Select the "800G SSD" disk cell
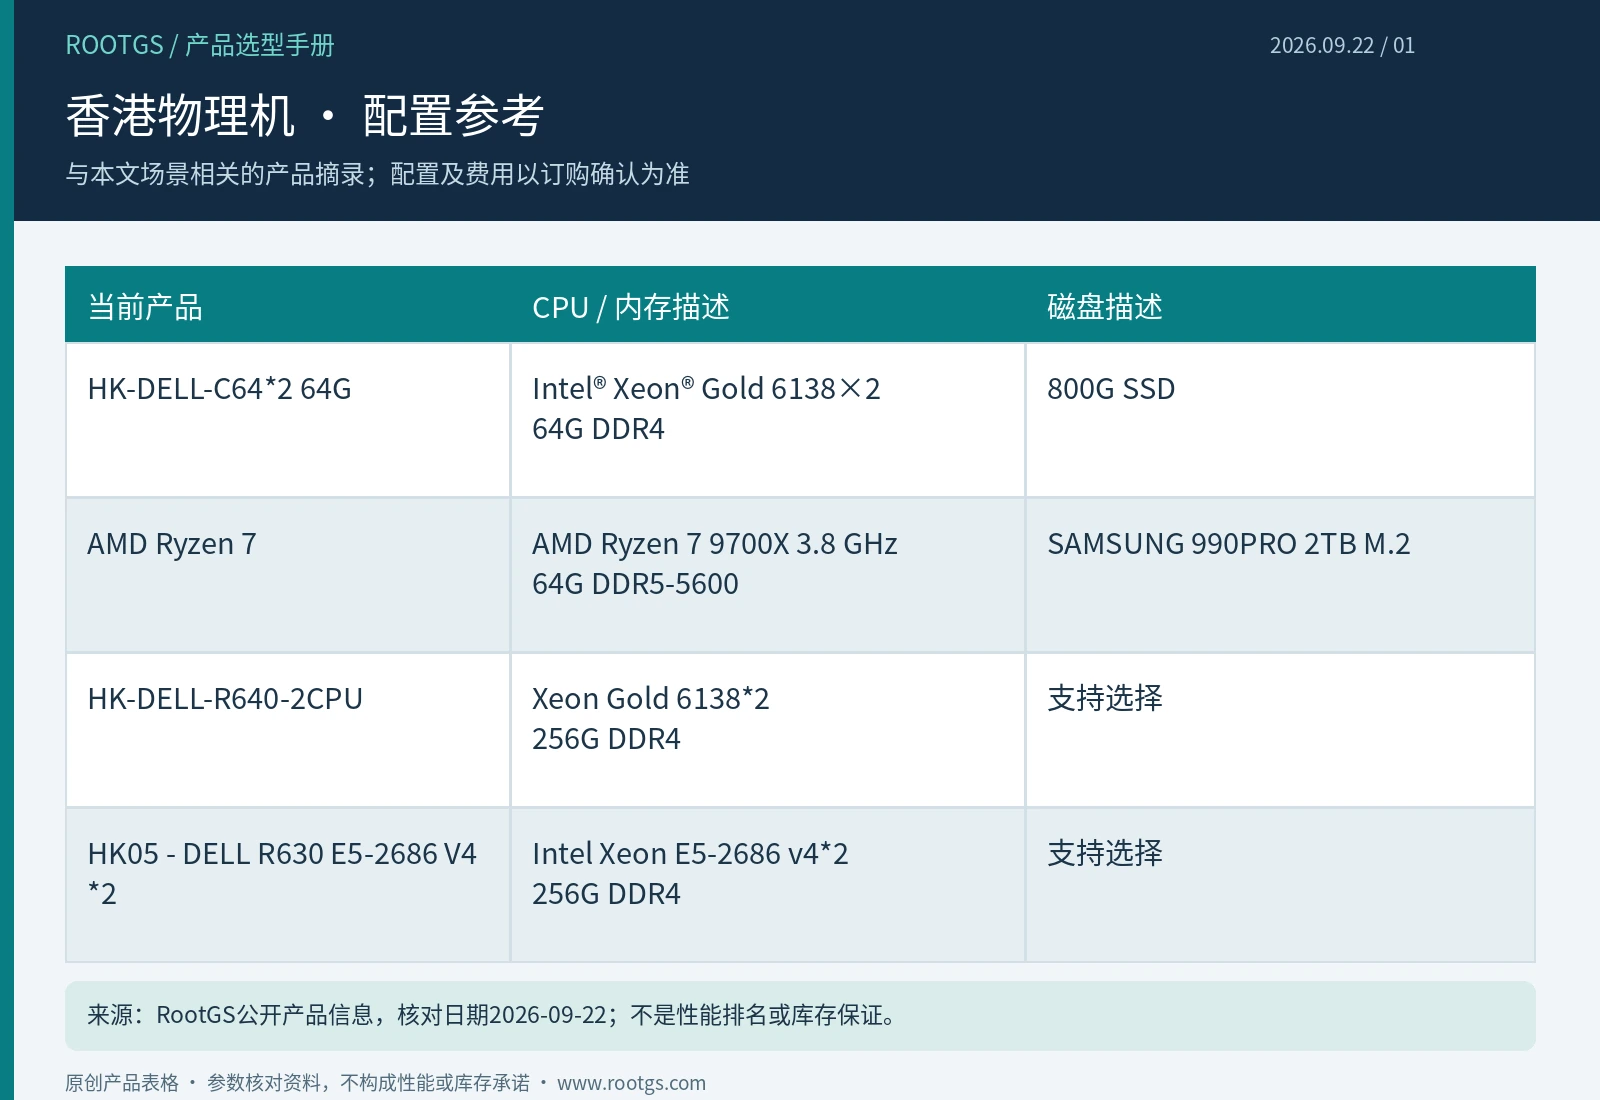The image size is (1600, 1100). (x=1280, y=420)
